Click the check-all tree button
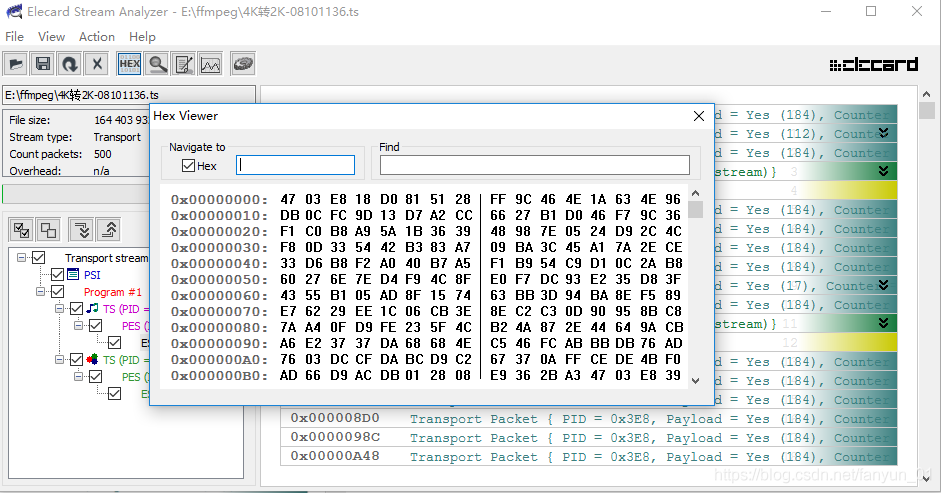This screenshot has height=493, width=941. click(x=22, y=229)
